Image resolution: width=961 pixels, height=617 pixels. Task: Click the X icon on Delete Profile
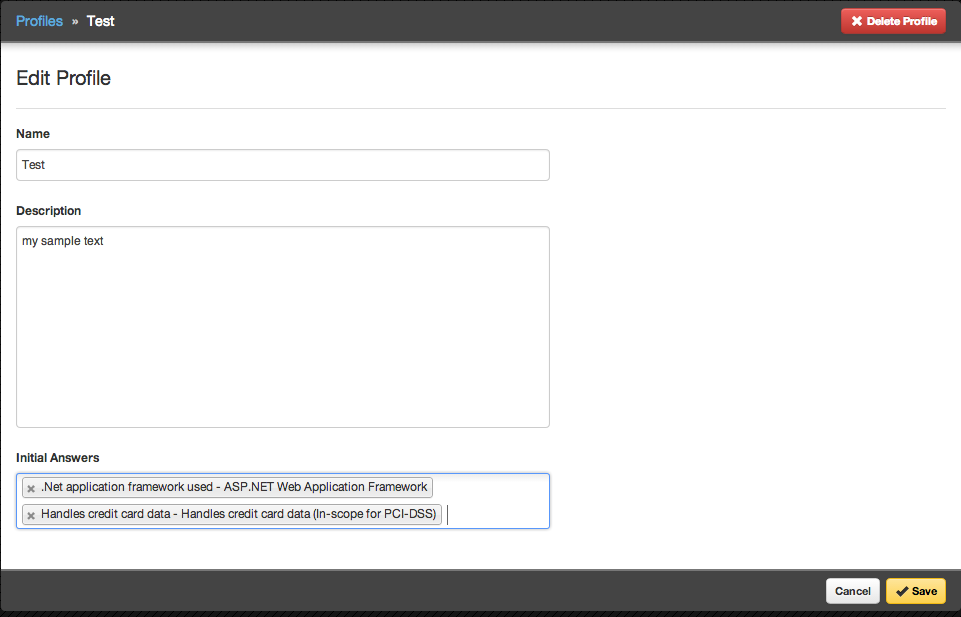click(856, 21)
